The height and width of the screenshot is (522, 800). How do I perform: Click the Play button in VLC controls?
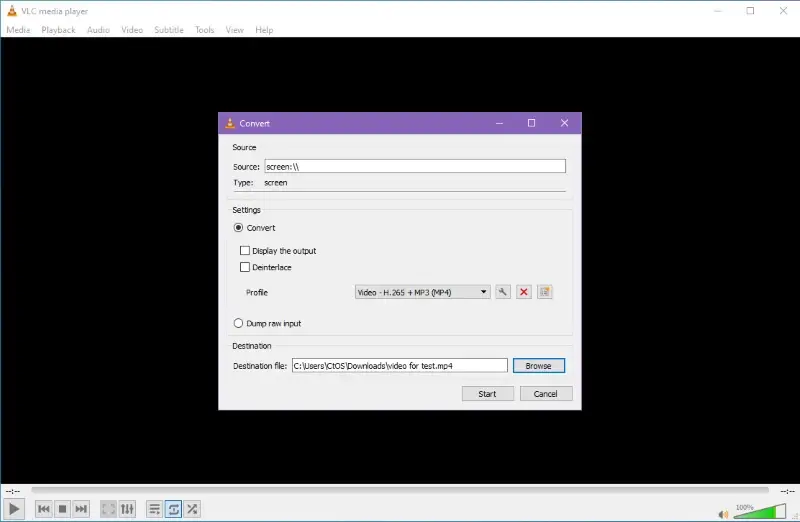coord(14,509)
